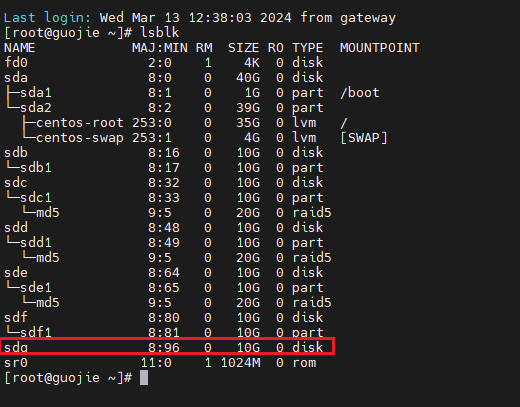Click the 8:96 device number

click(x=164, y=348)
